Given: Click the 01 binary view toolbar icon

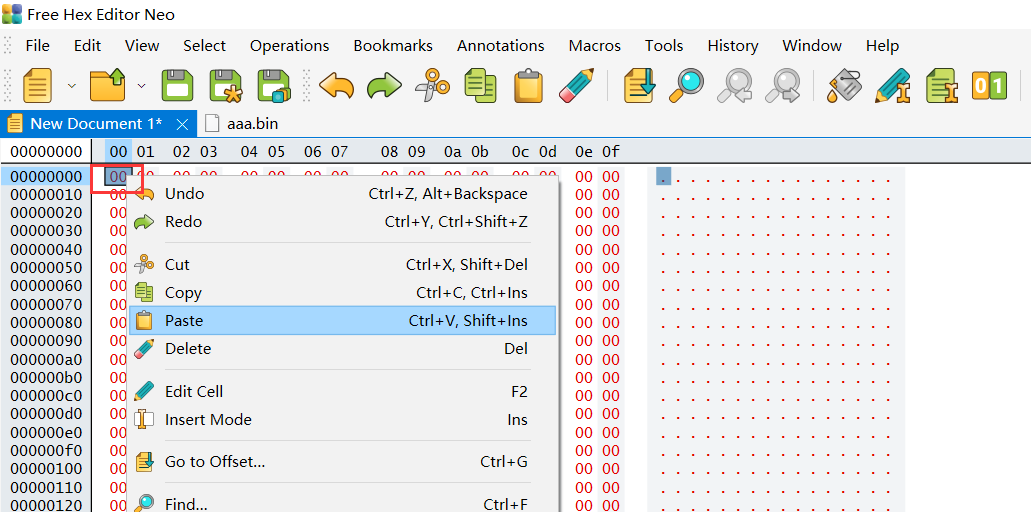Looking at the screenshot, I should (x=990, y=86).
